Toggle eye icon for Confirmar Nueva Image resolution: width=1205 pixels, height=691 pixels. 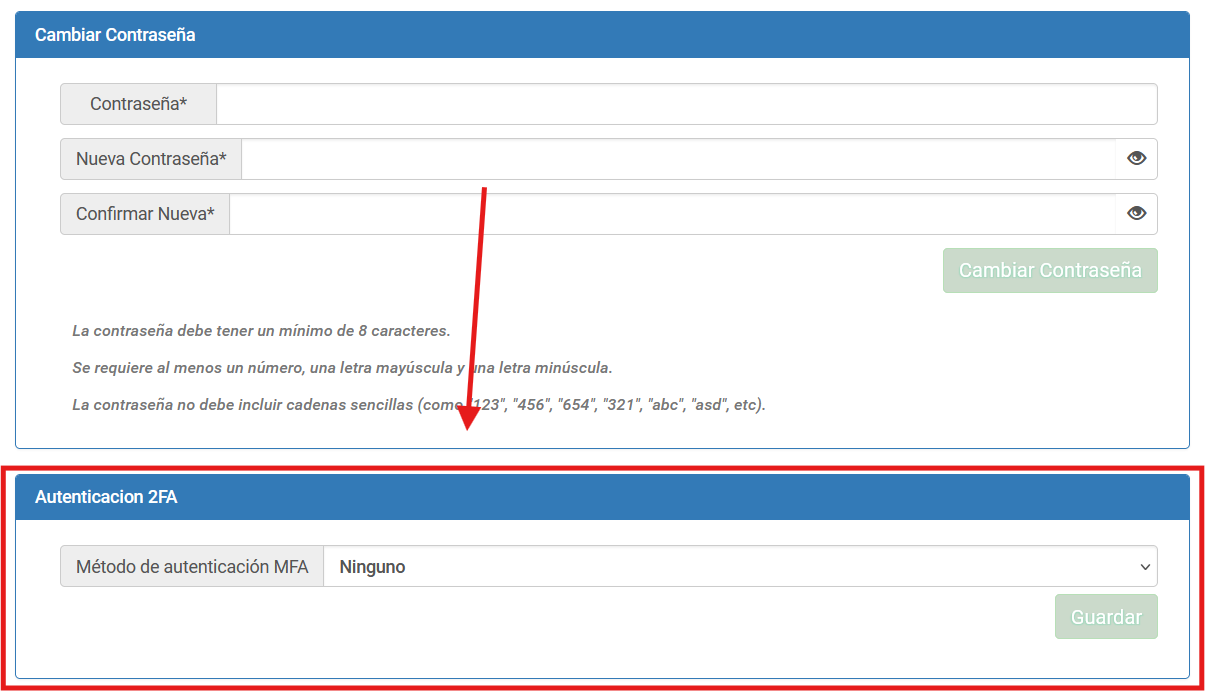tap(1136, 214)
